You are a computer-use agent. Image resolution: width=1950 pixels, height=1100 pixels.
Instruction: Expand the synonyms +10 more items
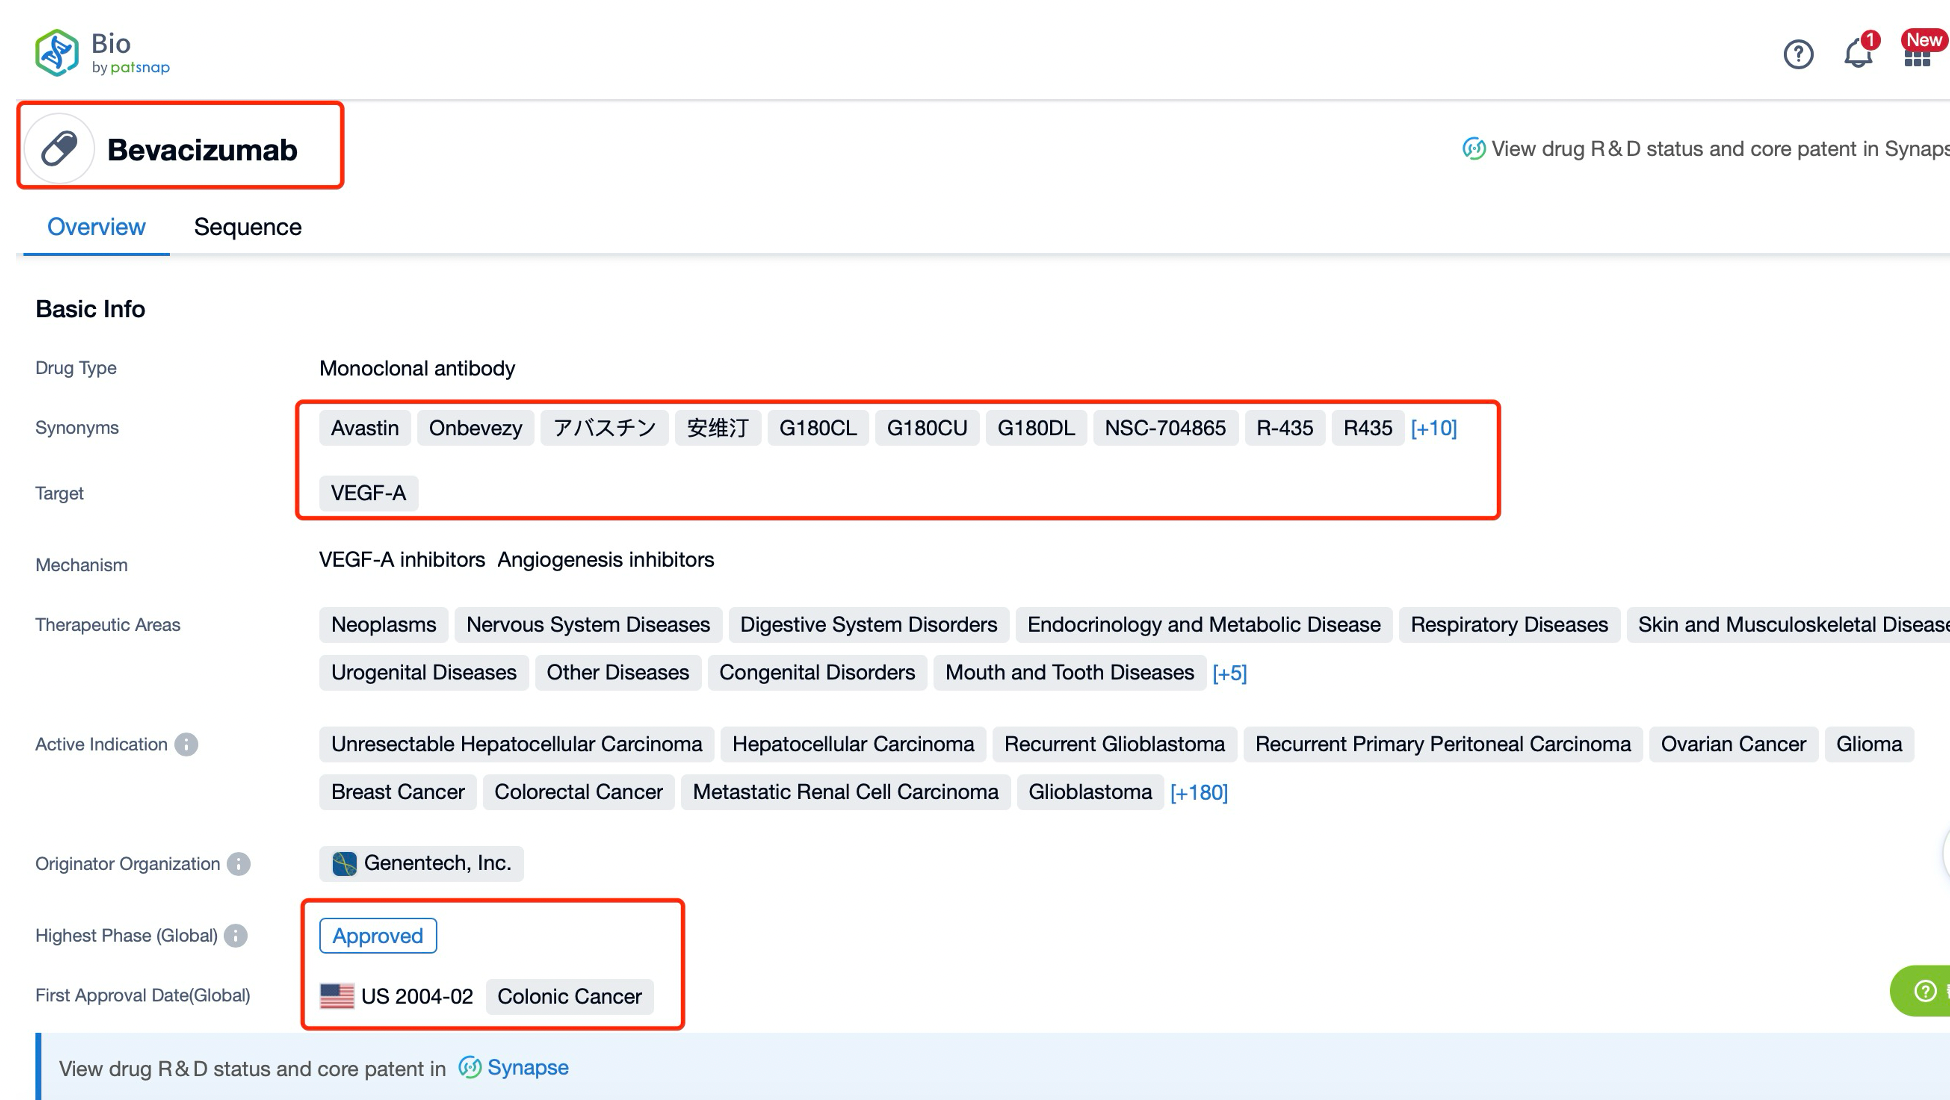(1434, 427)
